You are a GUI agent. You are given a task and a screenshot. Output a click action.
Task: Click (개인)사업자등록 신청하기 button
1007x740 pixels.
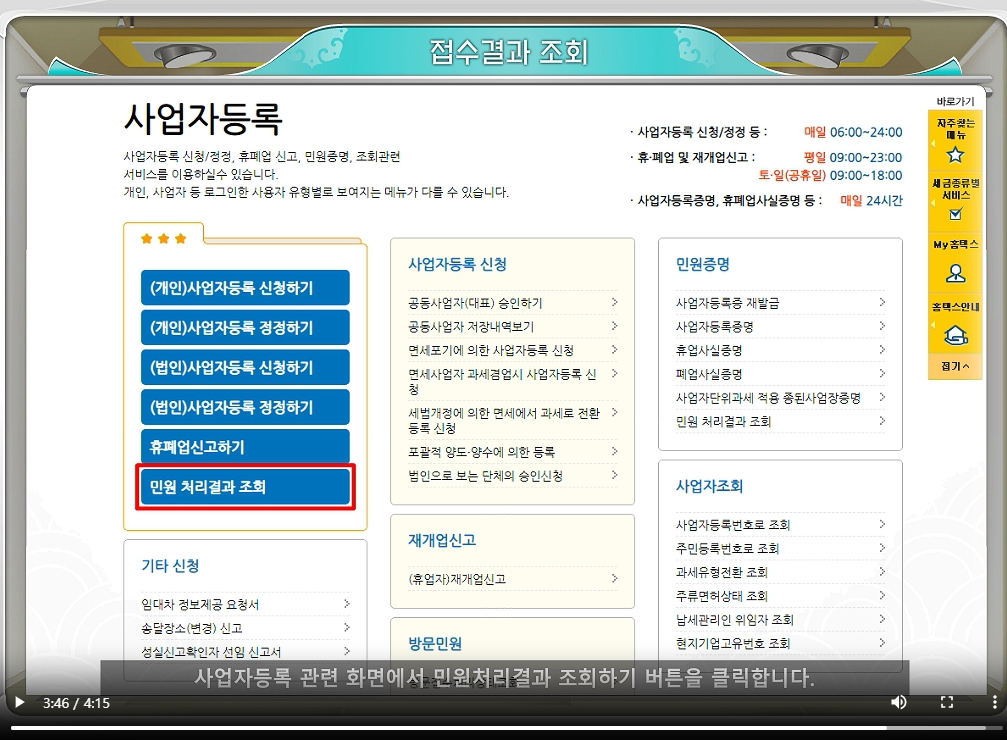tap(245, 288)
